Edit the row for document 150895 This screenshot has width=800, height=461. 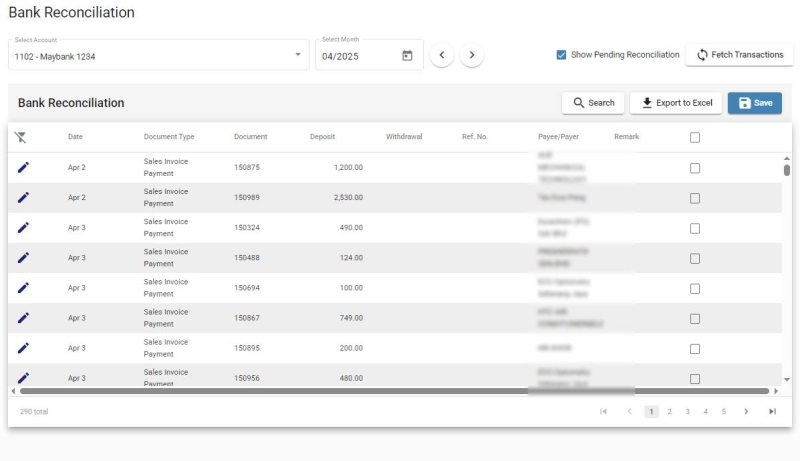click(x=23, y=348)
